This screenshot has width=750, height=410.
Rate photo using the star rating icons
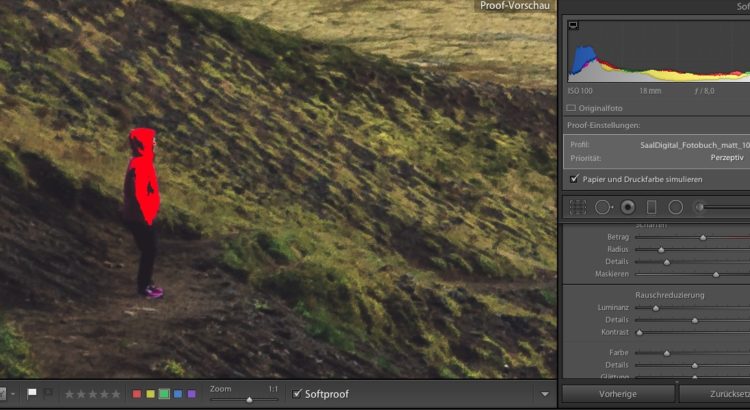coord(90,394)
